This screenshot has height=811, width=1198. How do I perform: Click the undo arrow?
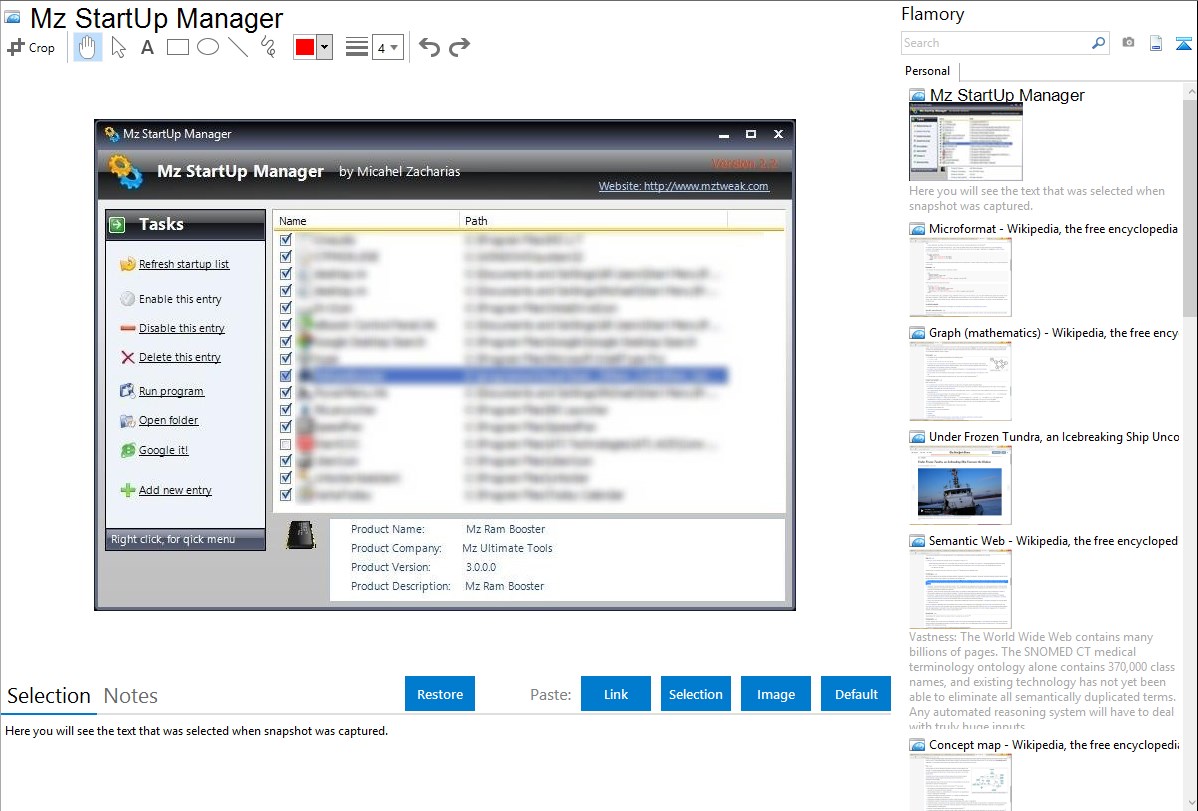pos(429,47)
